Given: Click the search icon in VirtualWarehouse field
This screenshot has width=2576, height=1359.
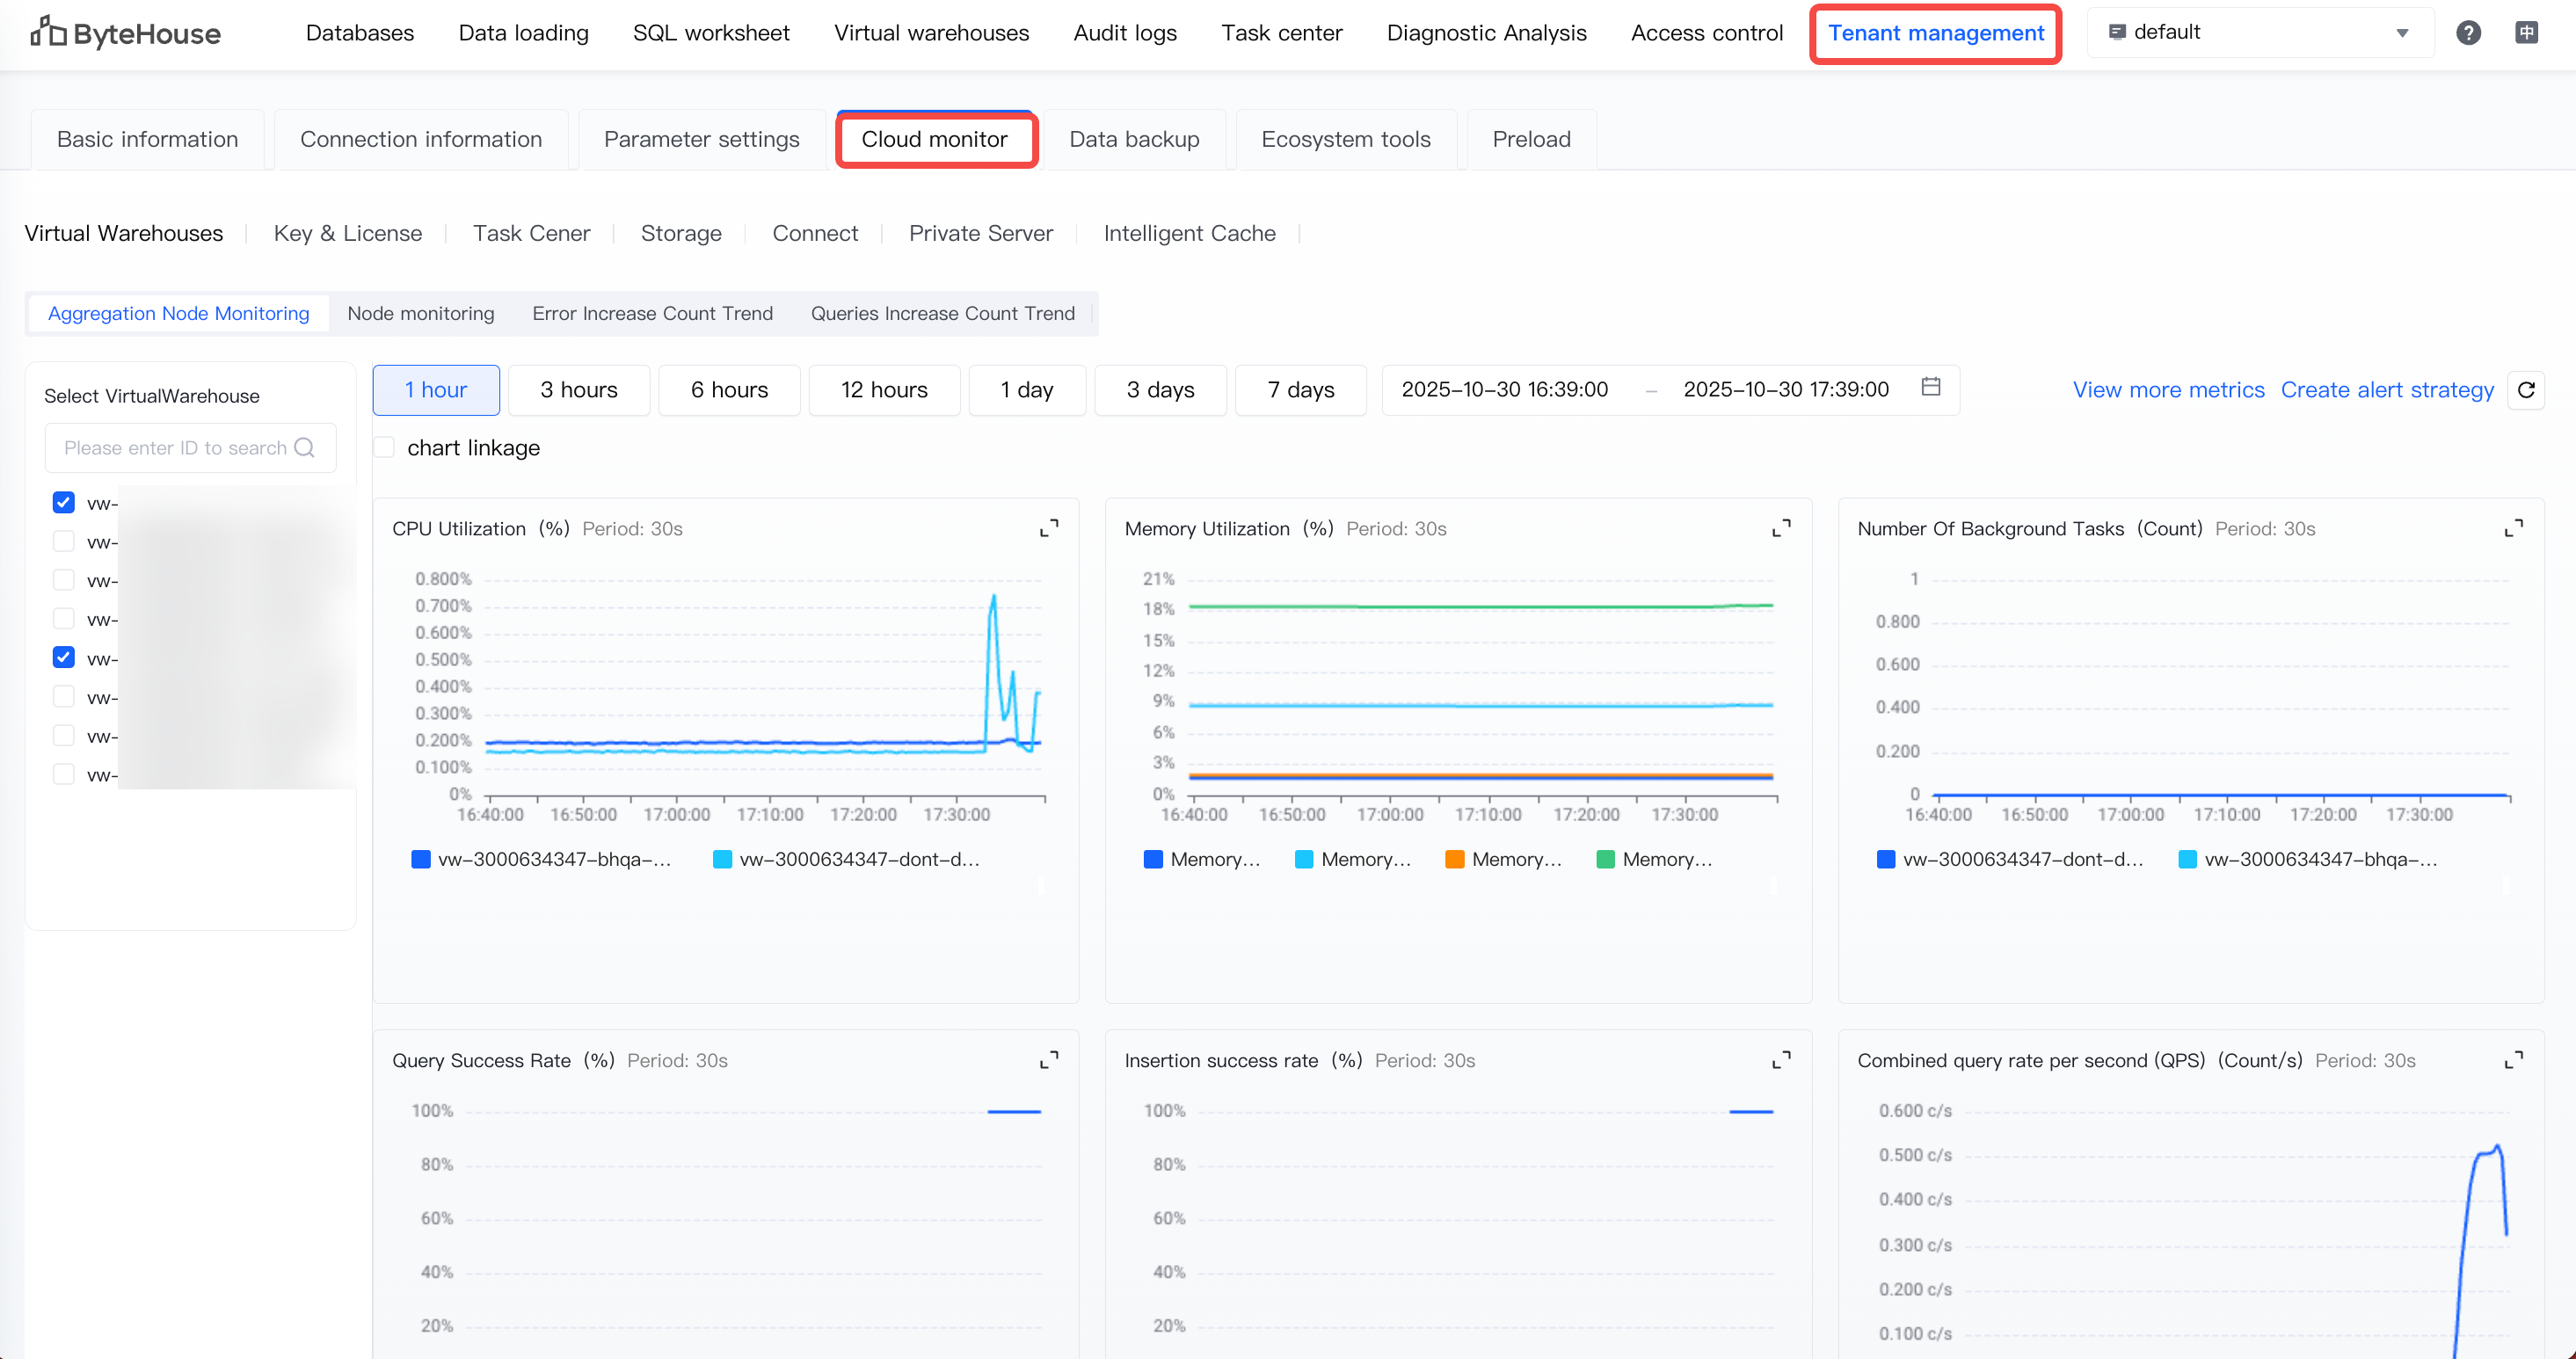Looking at the screenshot, I should (x=305, y=448).
